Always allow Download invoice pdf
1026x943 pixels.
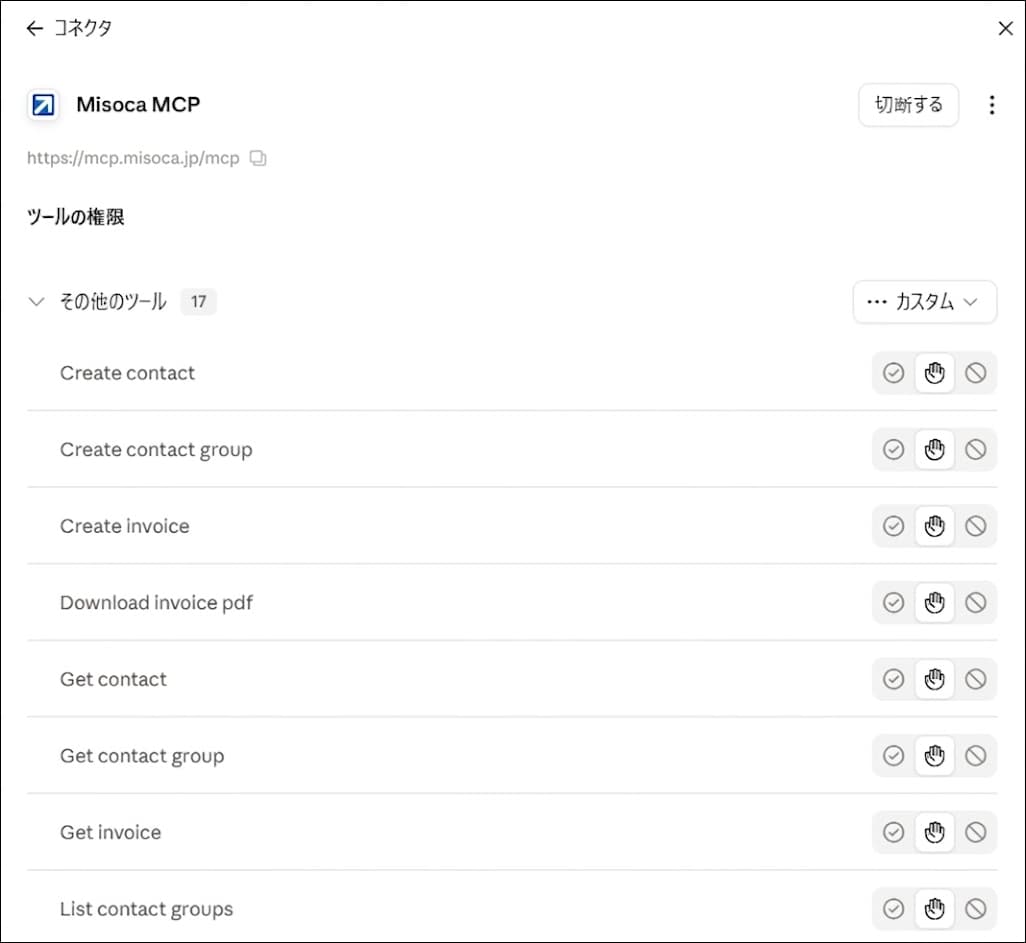click(x=893, y=603)
